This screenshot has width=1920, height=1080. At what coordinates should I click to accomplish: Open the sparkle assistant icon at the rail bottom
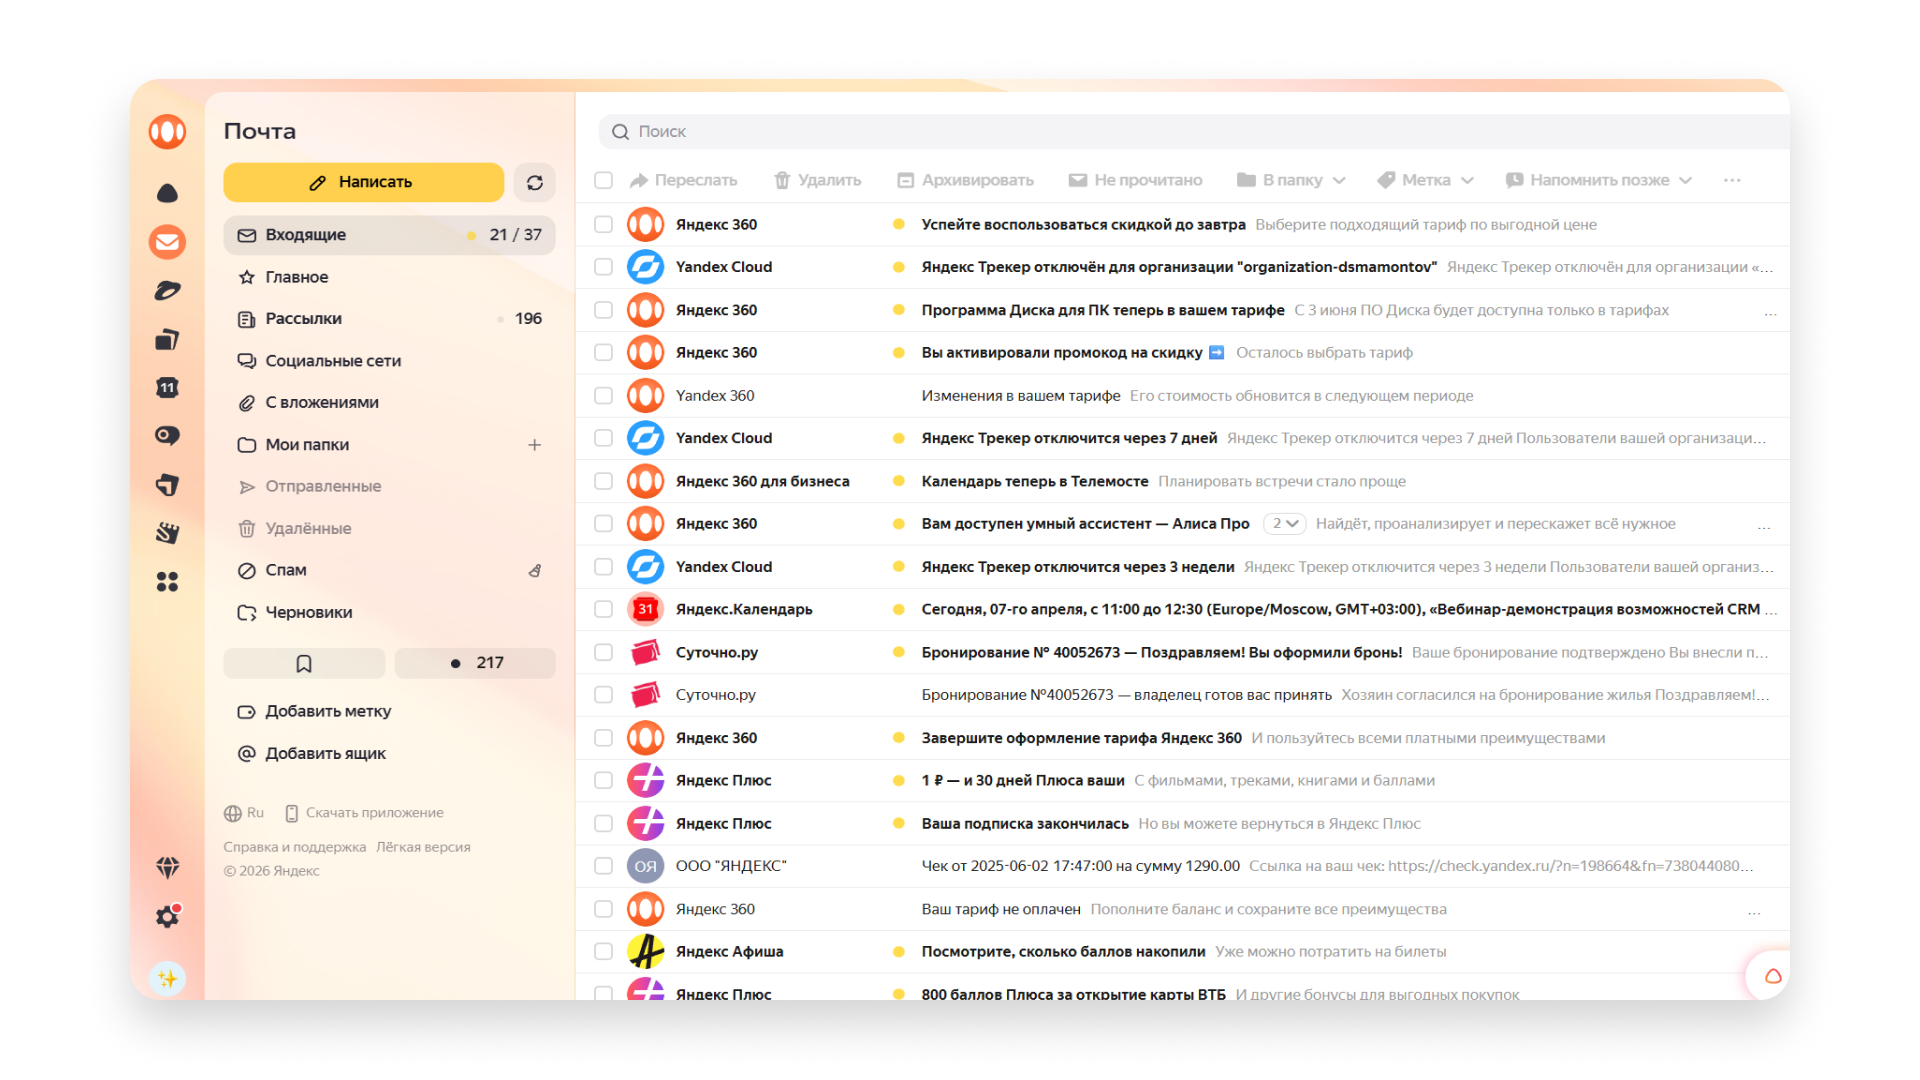(x=167, y=978)
